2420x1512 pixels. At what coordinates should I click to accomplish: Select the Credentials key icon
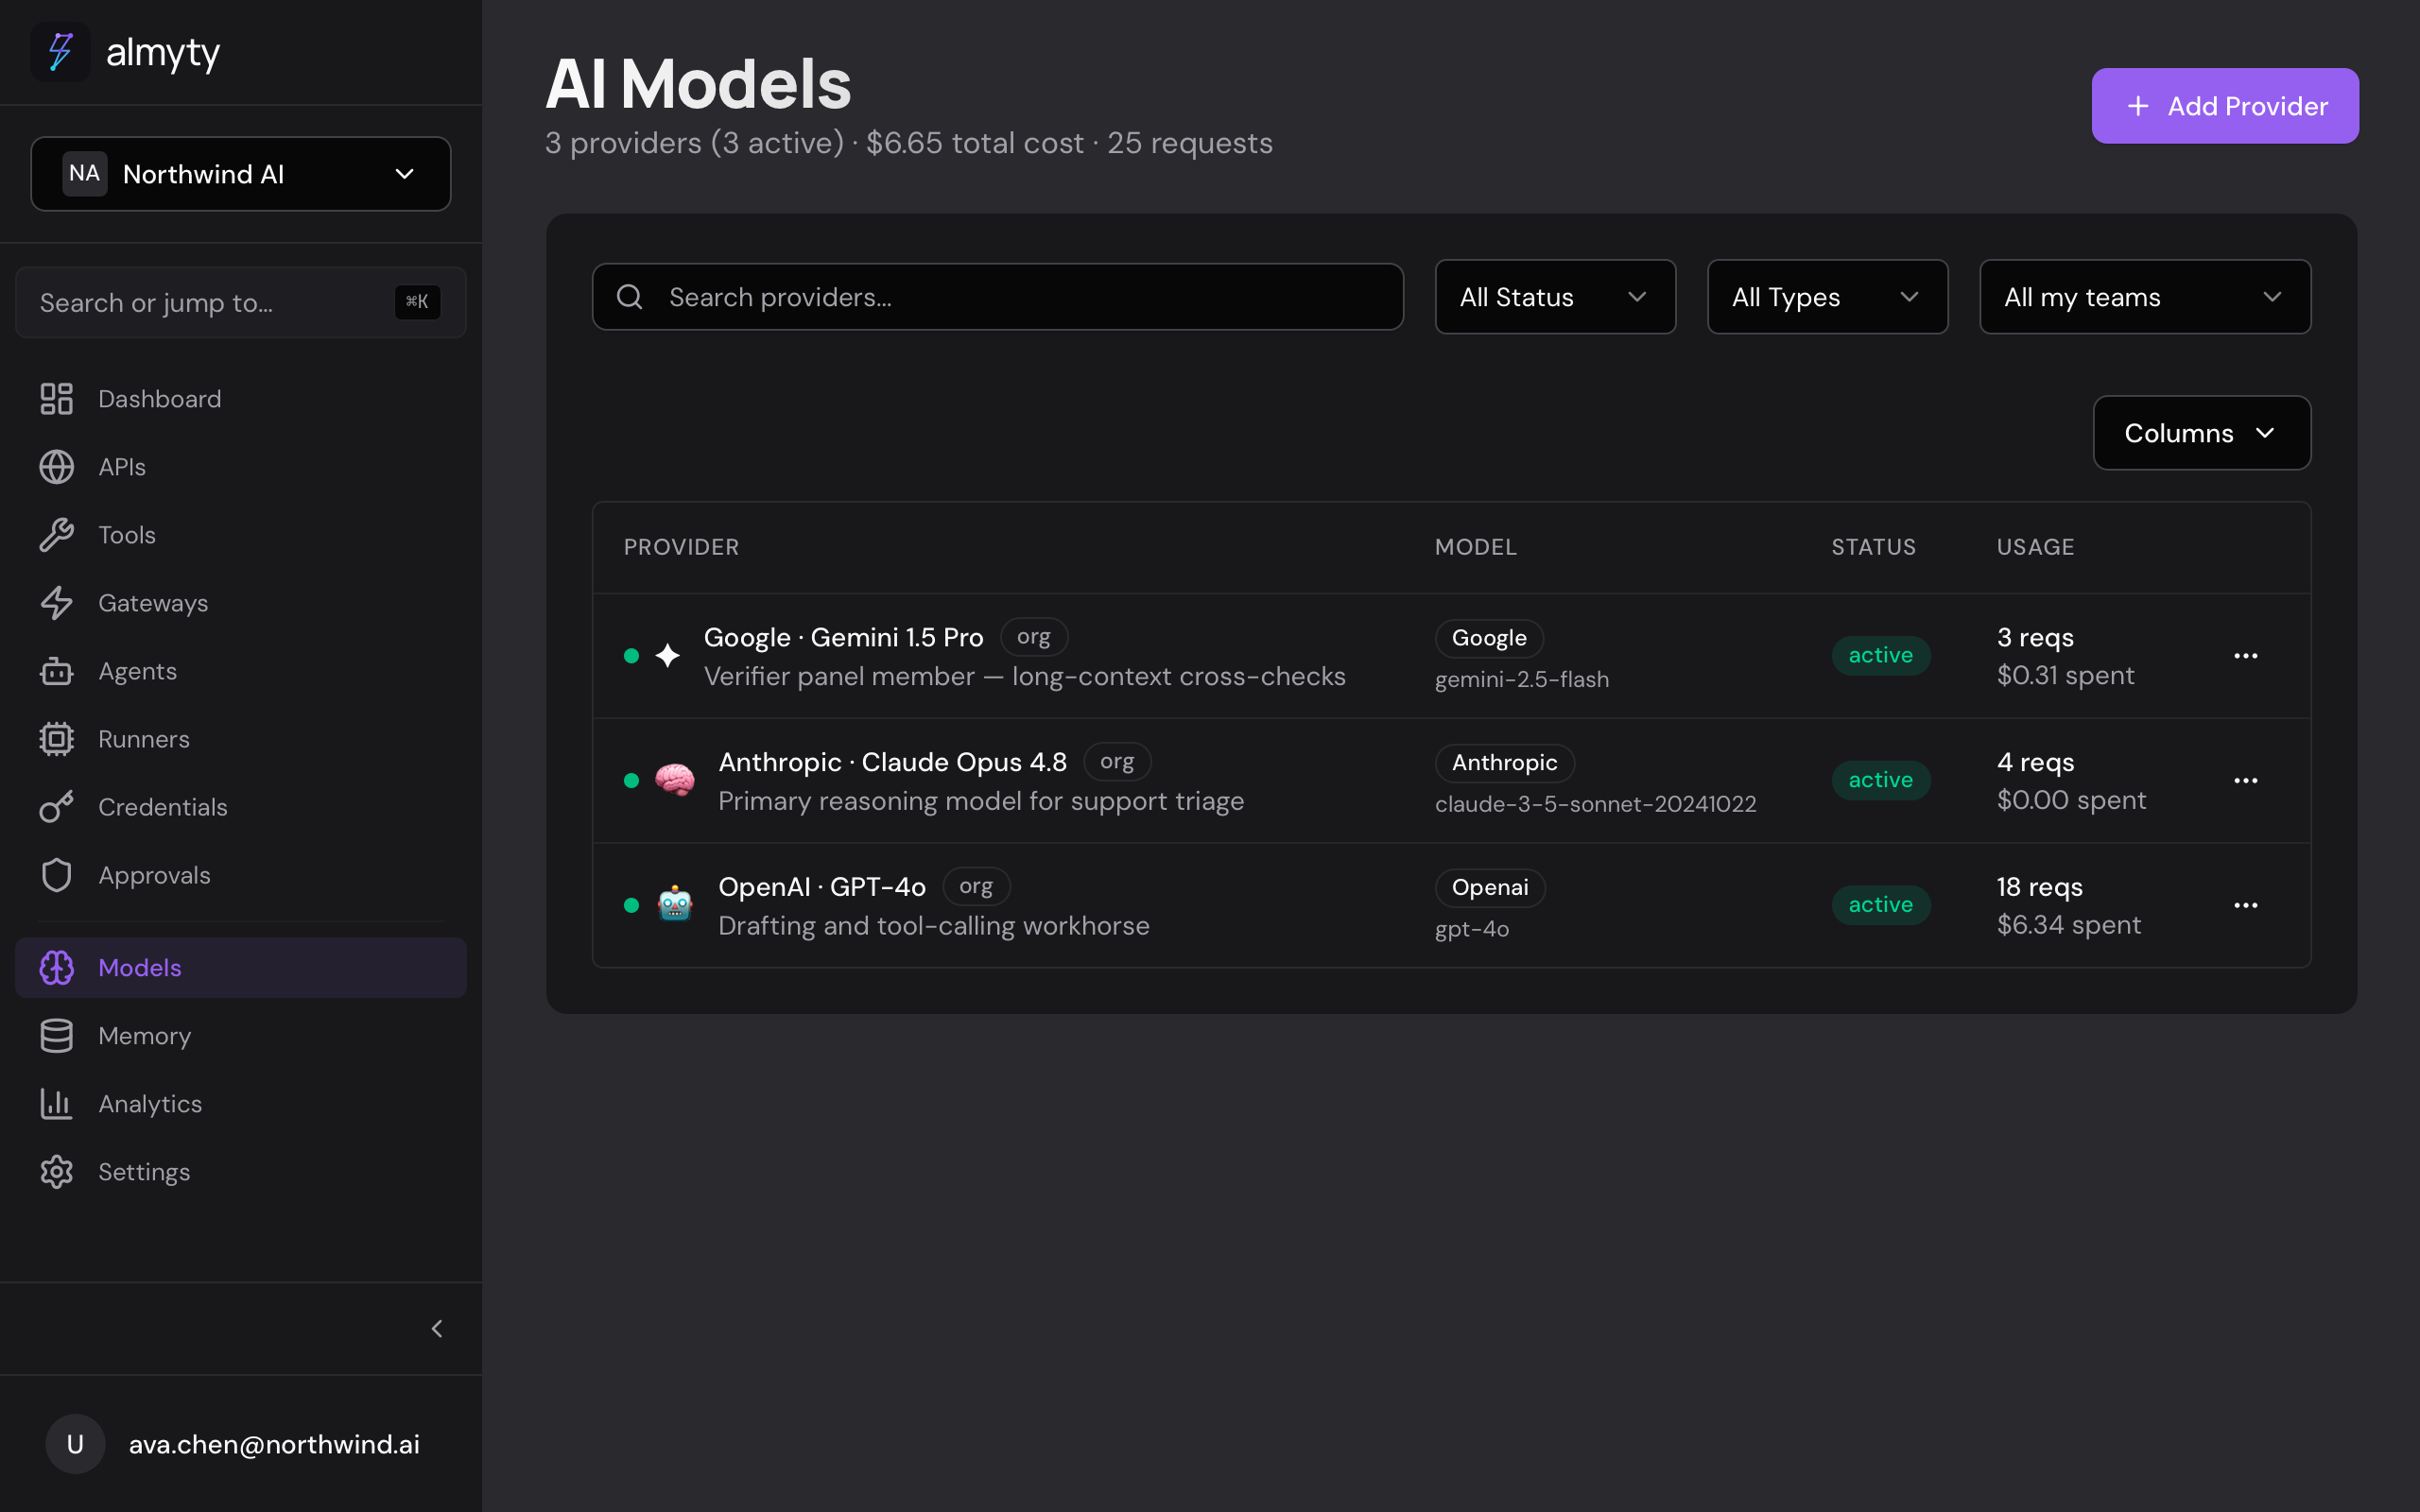(57, 807)
